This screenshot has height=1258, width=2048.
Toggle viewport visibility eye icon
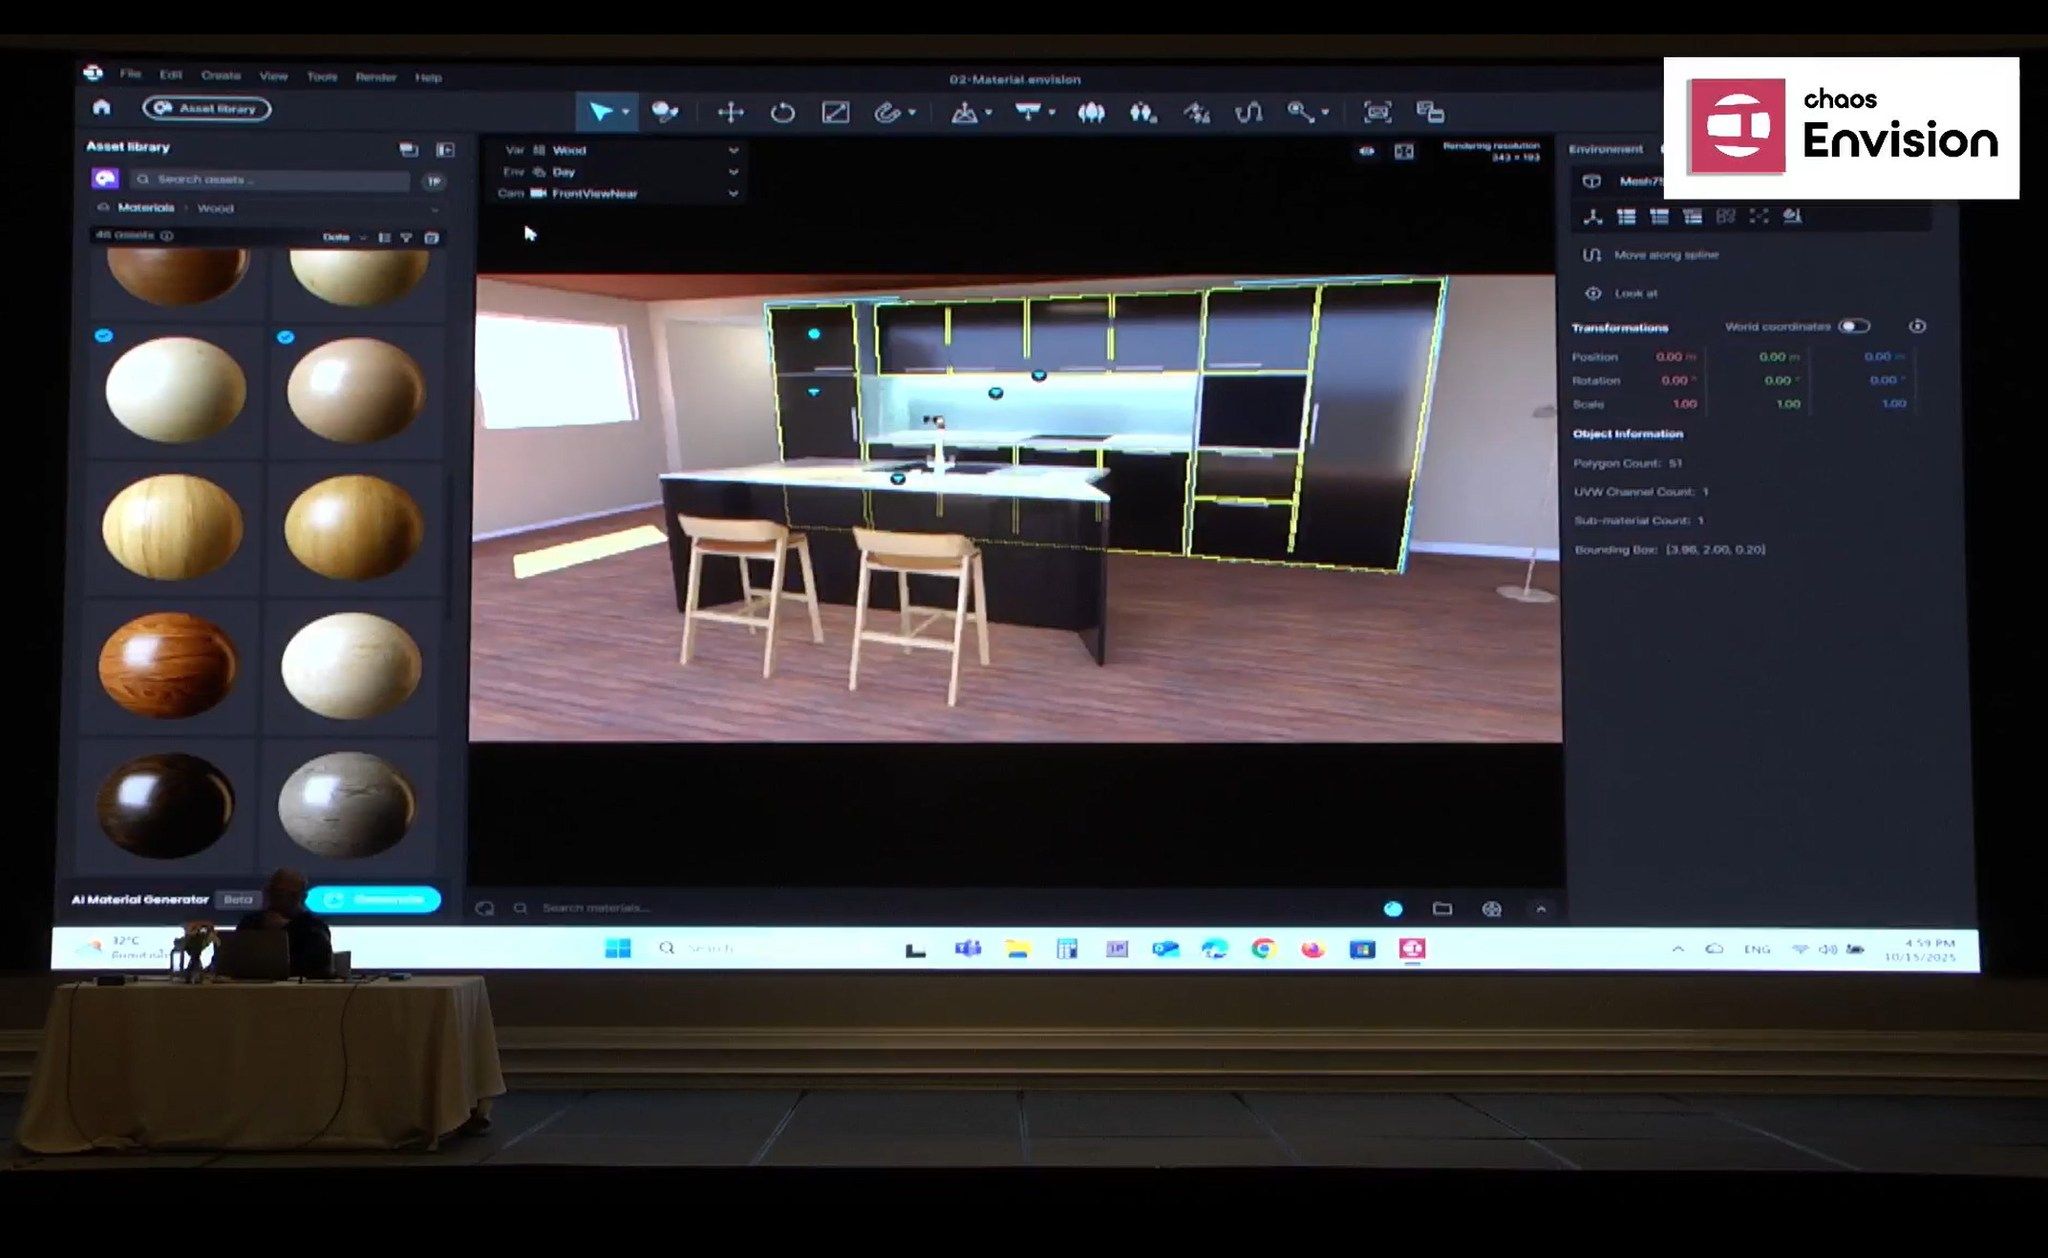(x=1366, y=151)
